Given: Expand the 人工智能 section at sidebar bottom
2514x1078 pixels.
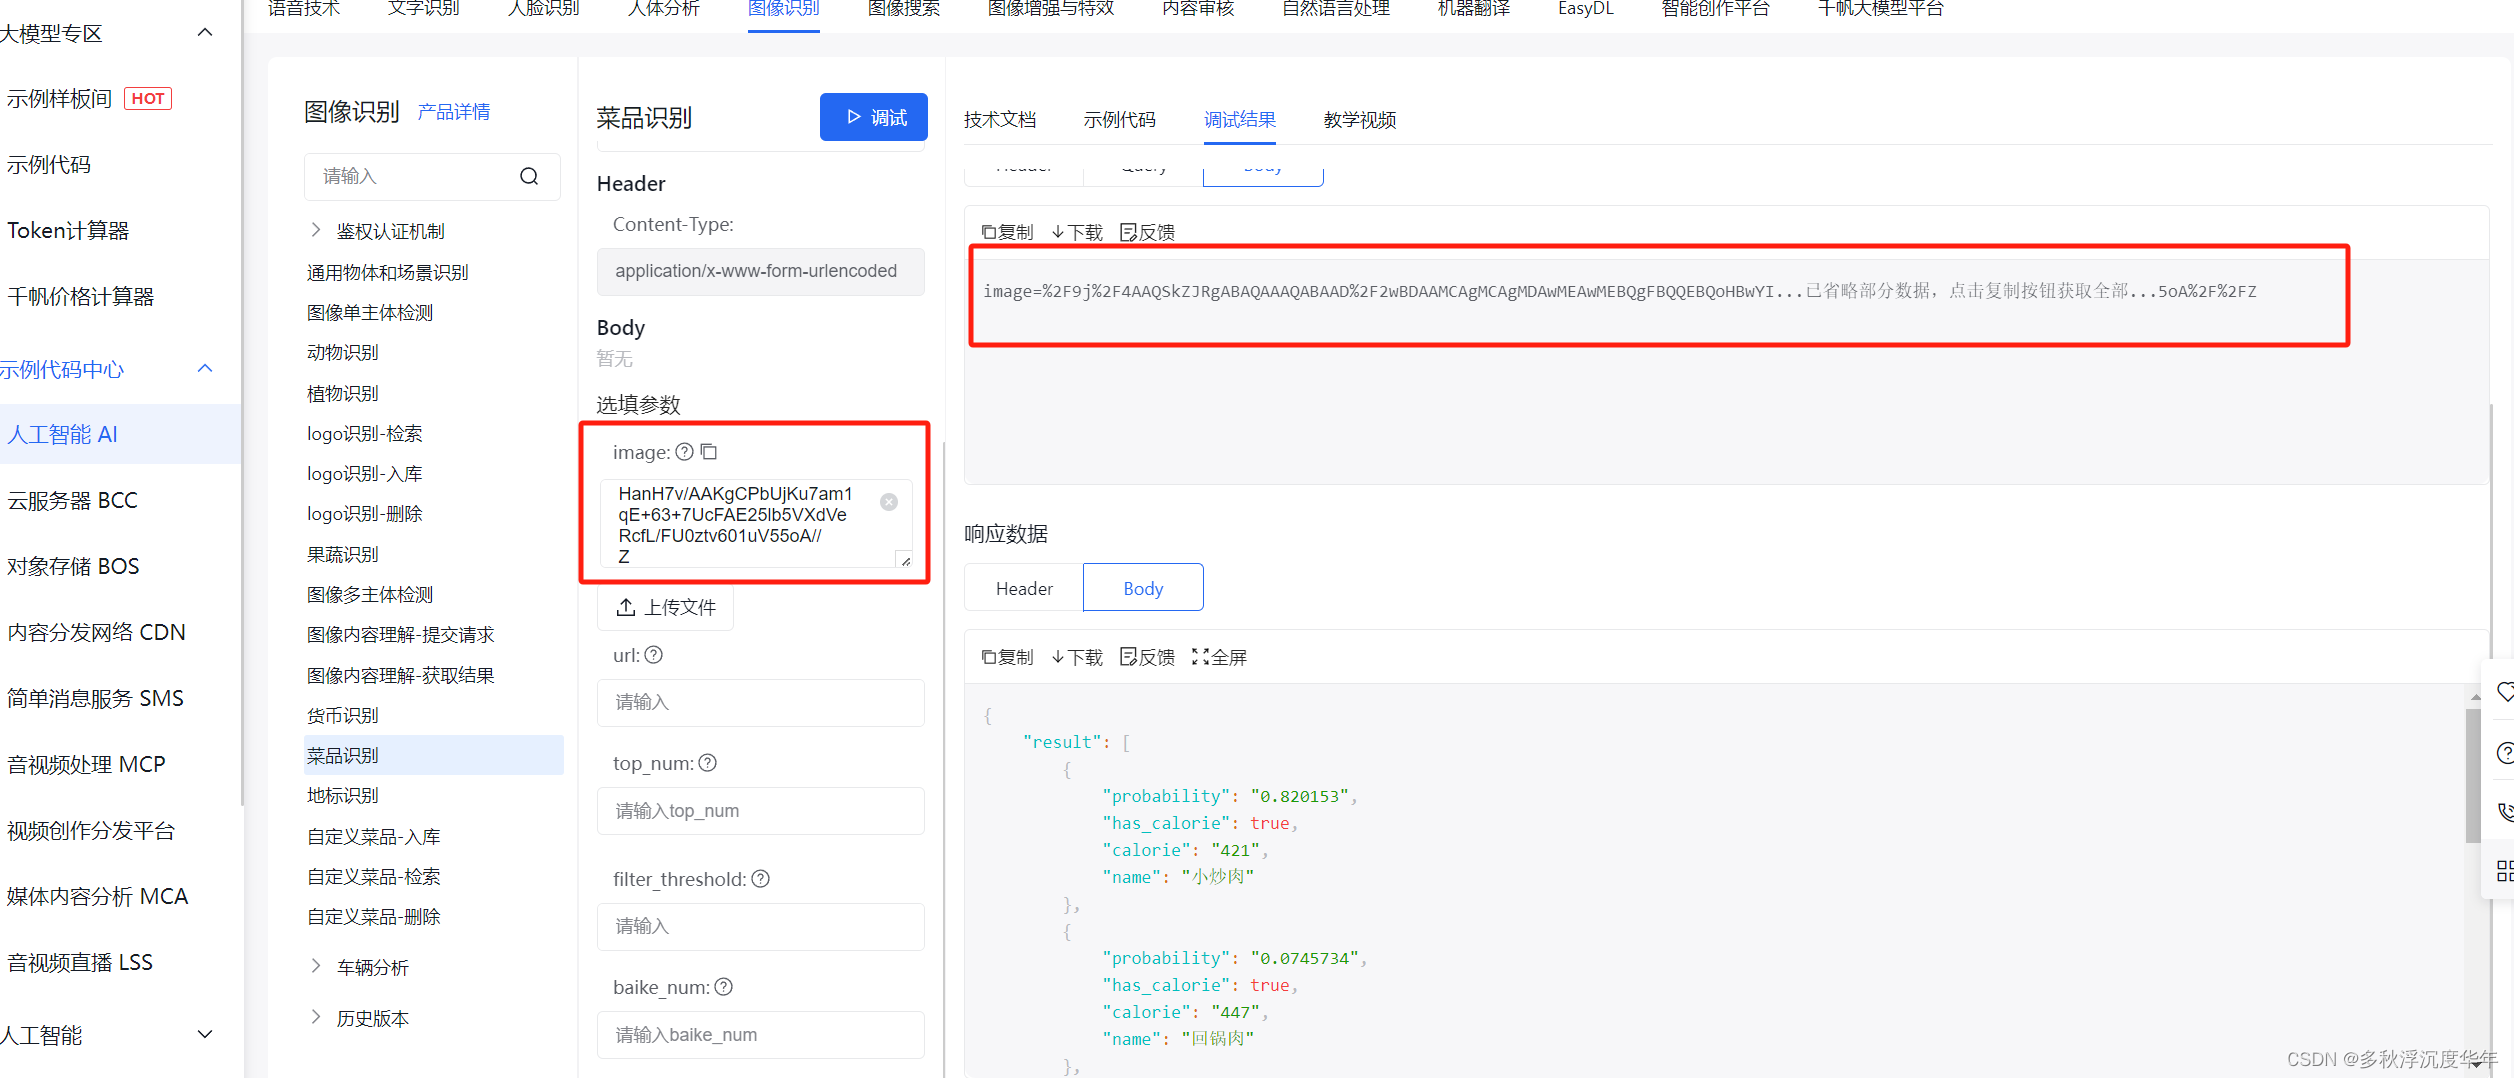Looking at the screenshot, I should 205,1034.
